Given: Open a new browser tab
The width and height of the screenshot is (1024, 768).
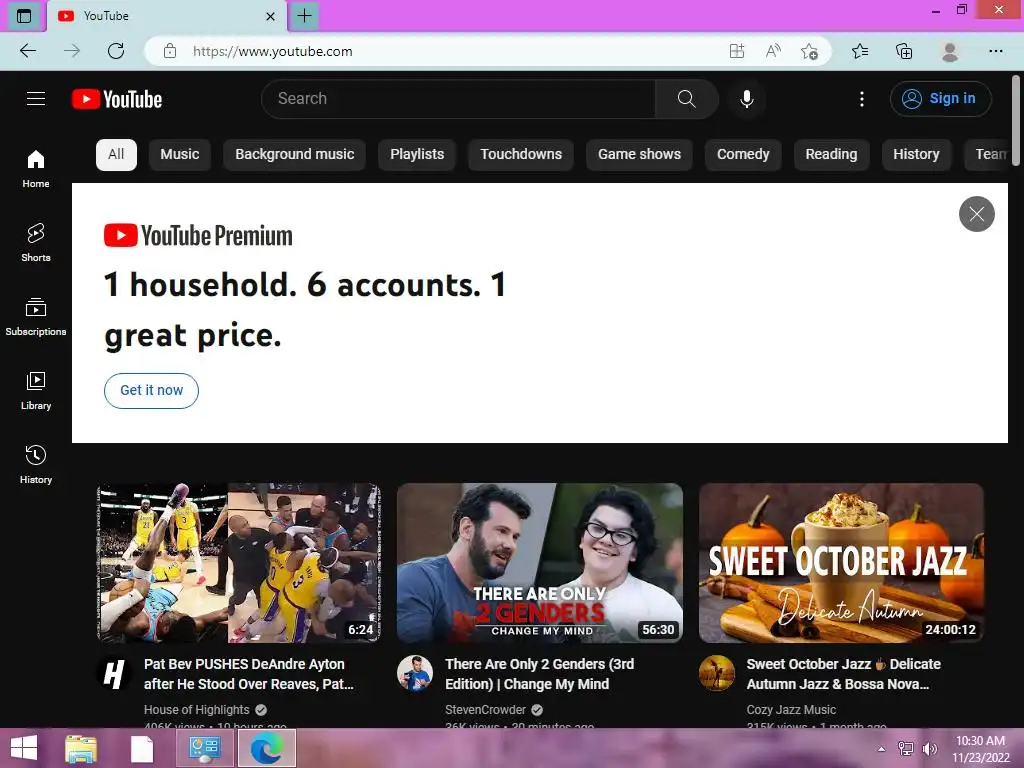Looking at the screenshot, I should (304, 16).
